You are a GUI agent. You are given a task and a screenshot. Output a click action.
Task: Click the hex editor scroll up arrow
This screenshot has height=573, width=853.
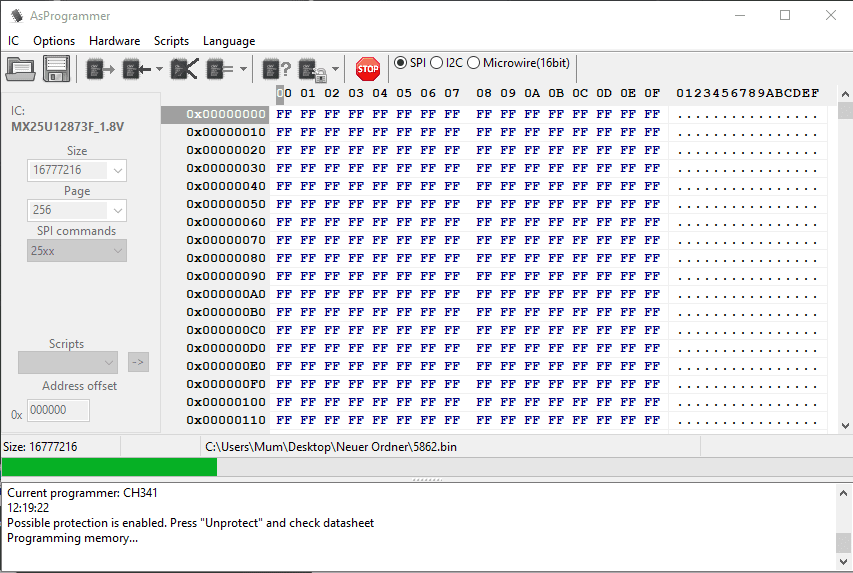point(845,94)
